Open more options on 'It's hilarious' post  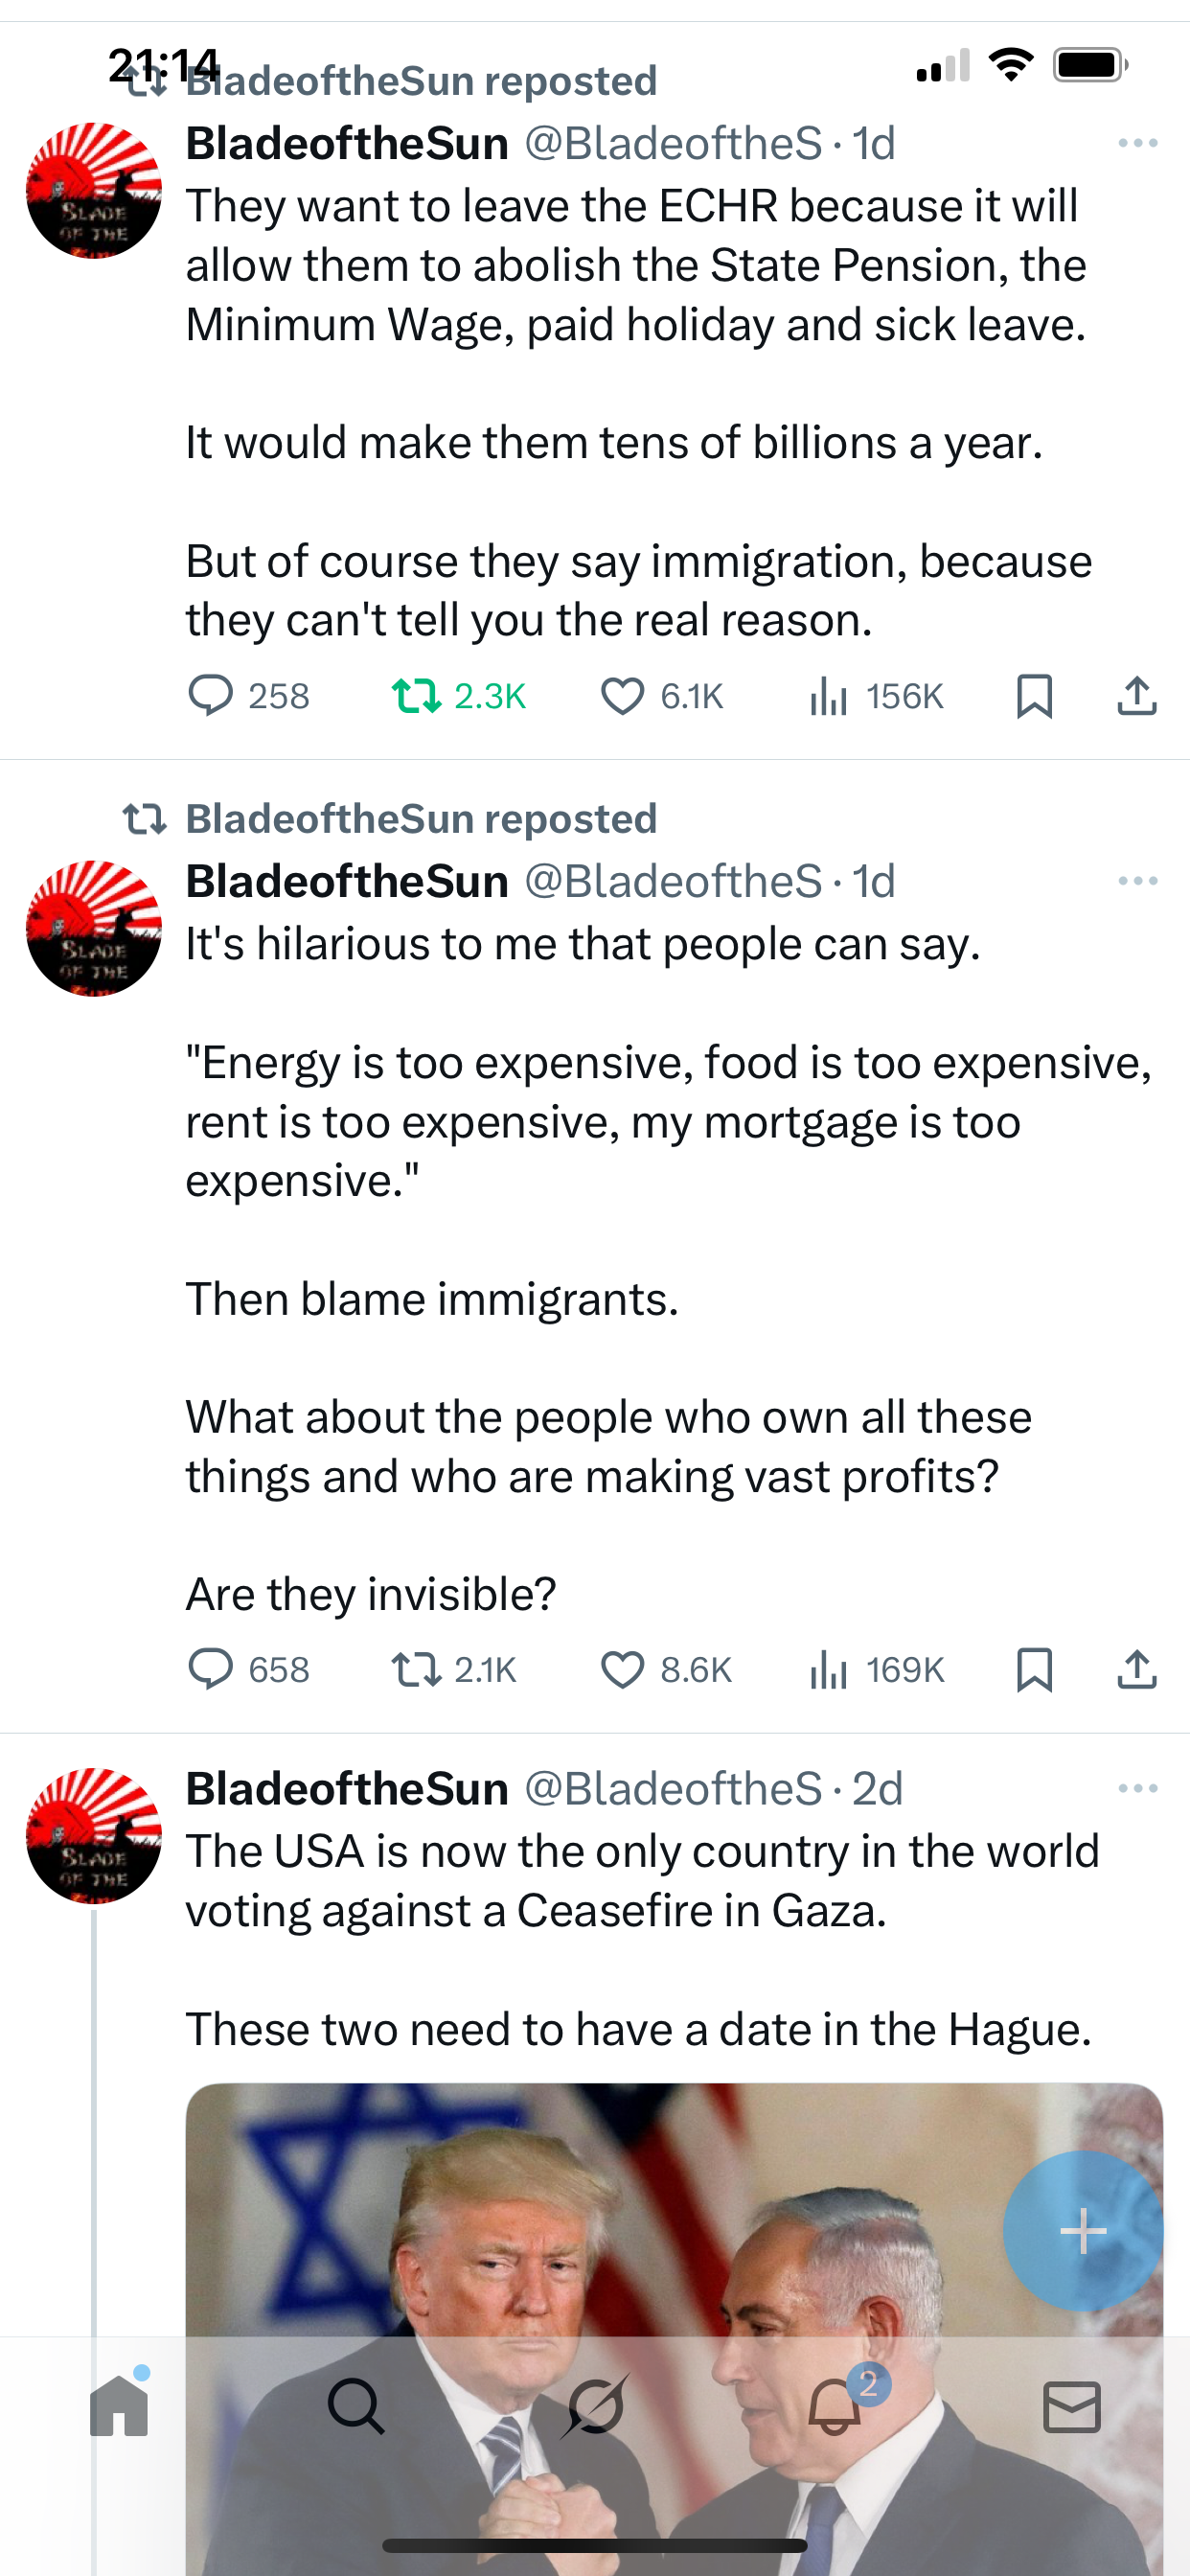1137,881
